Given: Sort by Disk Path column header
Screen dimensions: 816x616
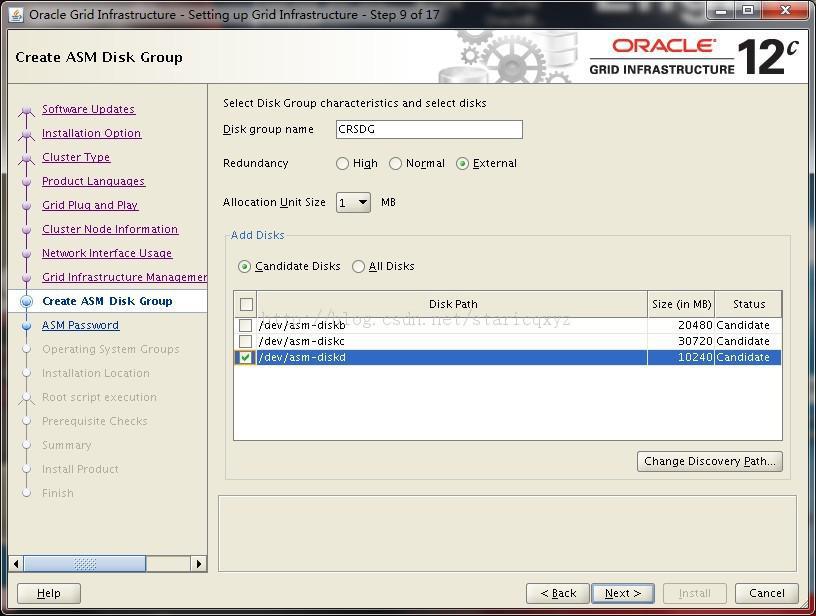Looking at the screenshot, I should [453, 304].
